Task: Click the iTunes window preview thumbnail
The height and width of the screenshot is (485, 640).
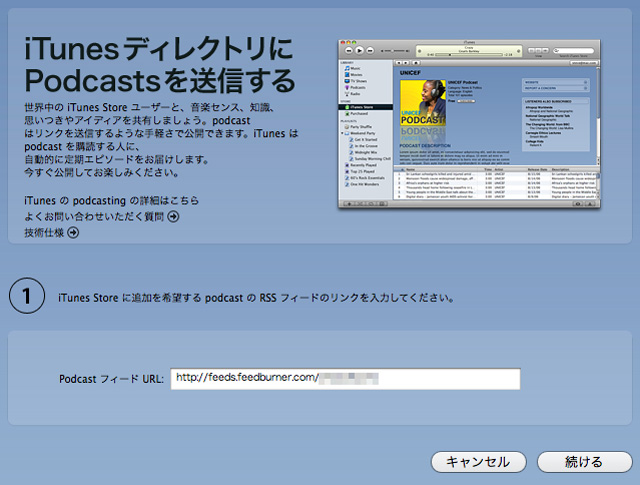Action: point(469,124)
